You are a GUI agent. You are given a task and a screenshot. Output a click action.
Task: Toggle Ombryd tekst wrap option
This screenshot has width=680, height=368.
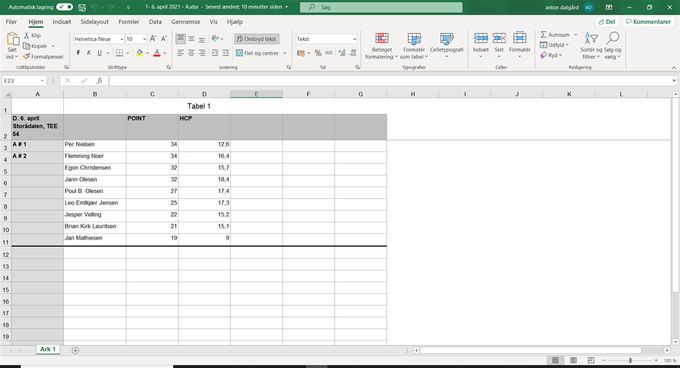[257, 39]
